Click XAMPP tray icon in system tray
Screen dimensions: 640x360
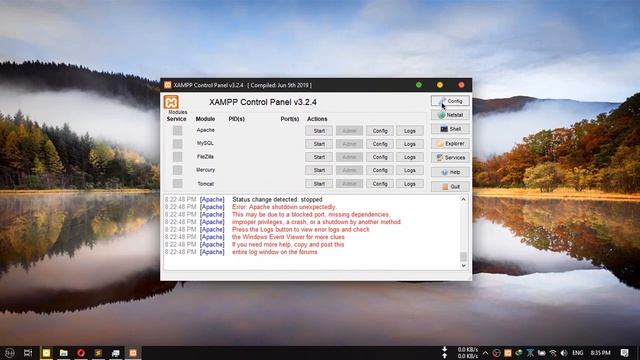click(508, 353)
